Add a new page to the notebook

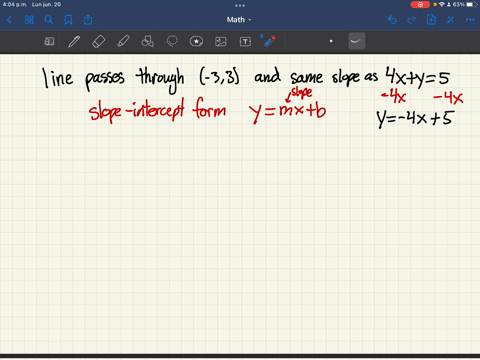pyautogui.click(x=431, y=20)
